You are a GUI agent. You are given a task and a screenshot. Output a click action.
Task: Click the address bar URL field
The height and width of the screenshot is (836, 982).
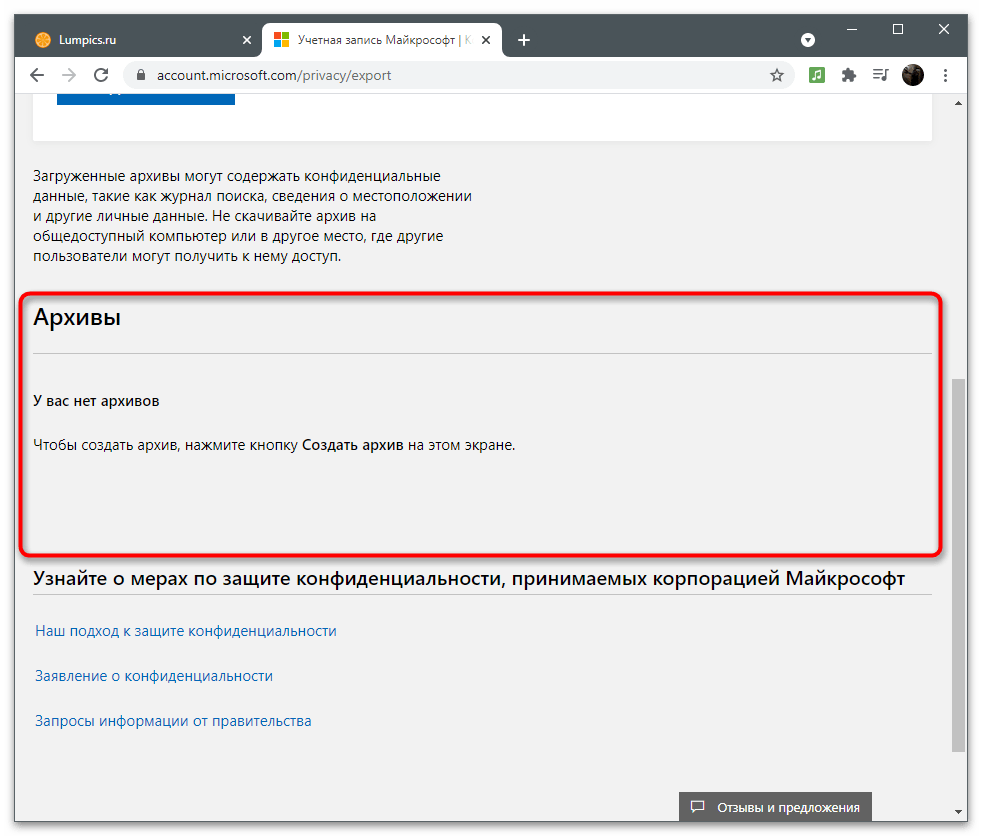point(457,75)
